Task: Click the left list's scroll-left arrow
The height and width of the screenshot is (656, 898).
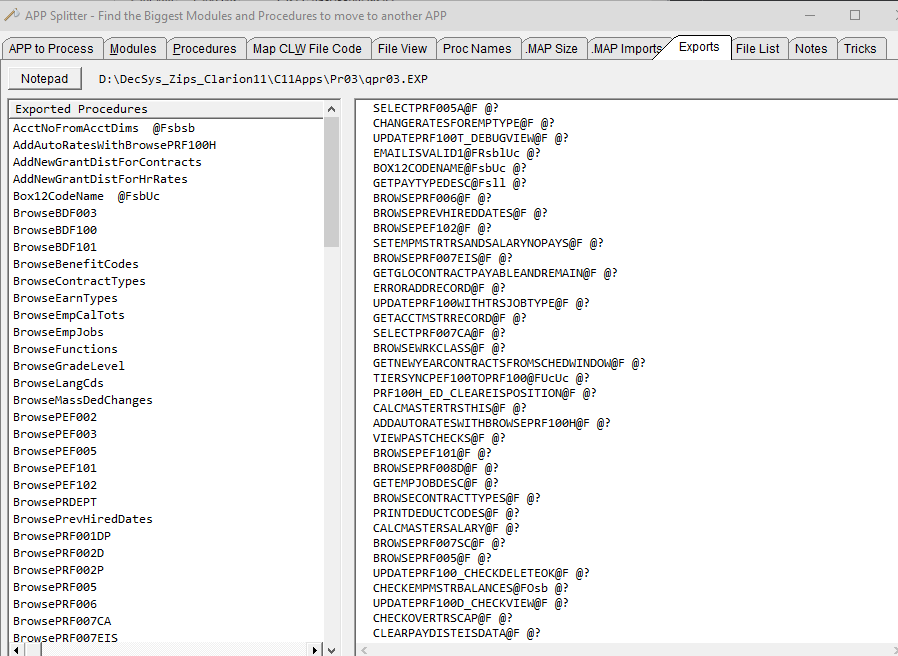Action: click(17, 649)
